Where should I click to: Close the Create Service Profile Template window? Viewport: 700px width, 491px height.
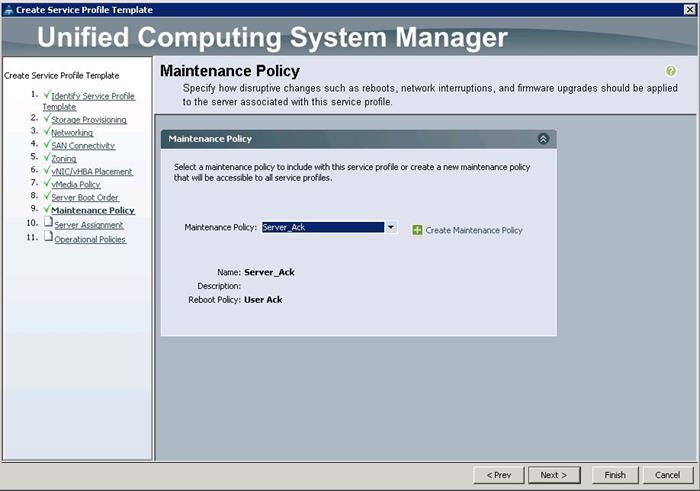pos(690,9)
